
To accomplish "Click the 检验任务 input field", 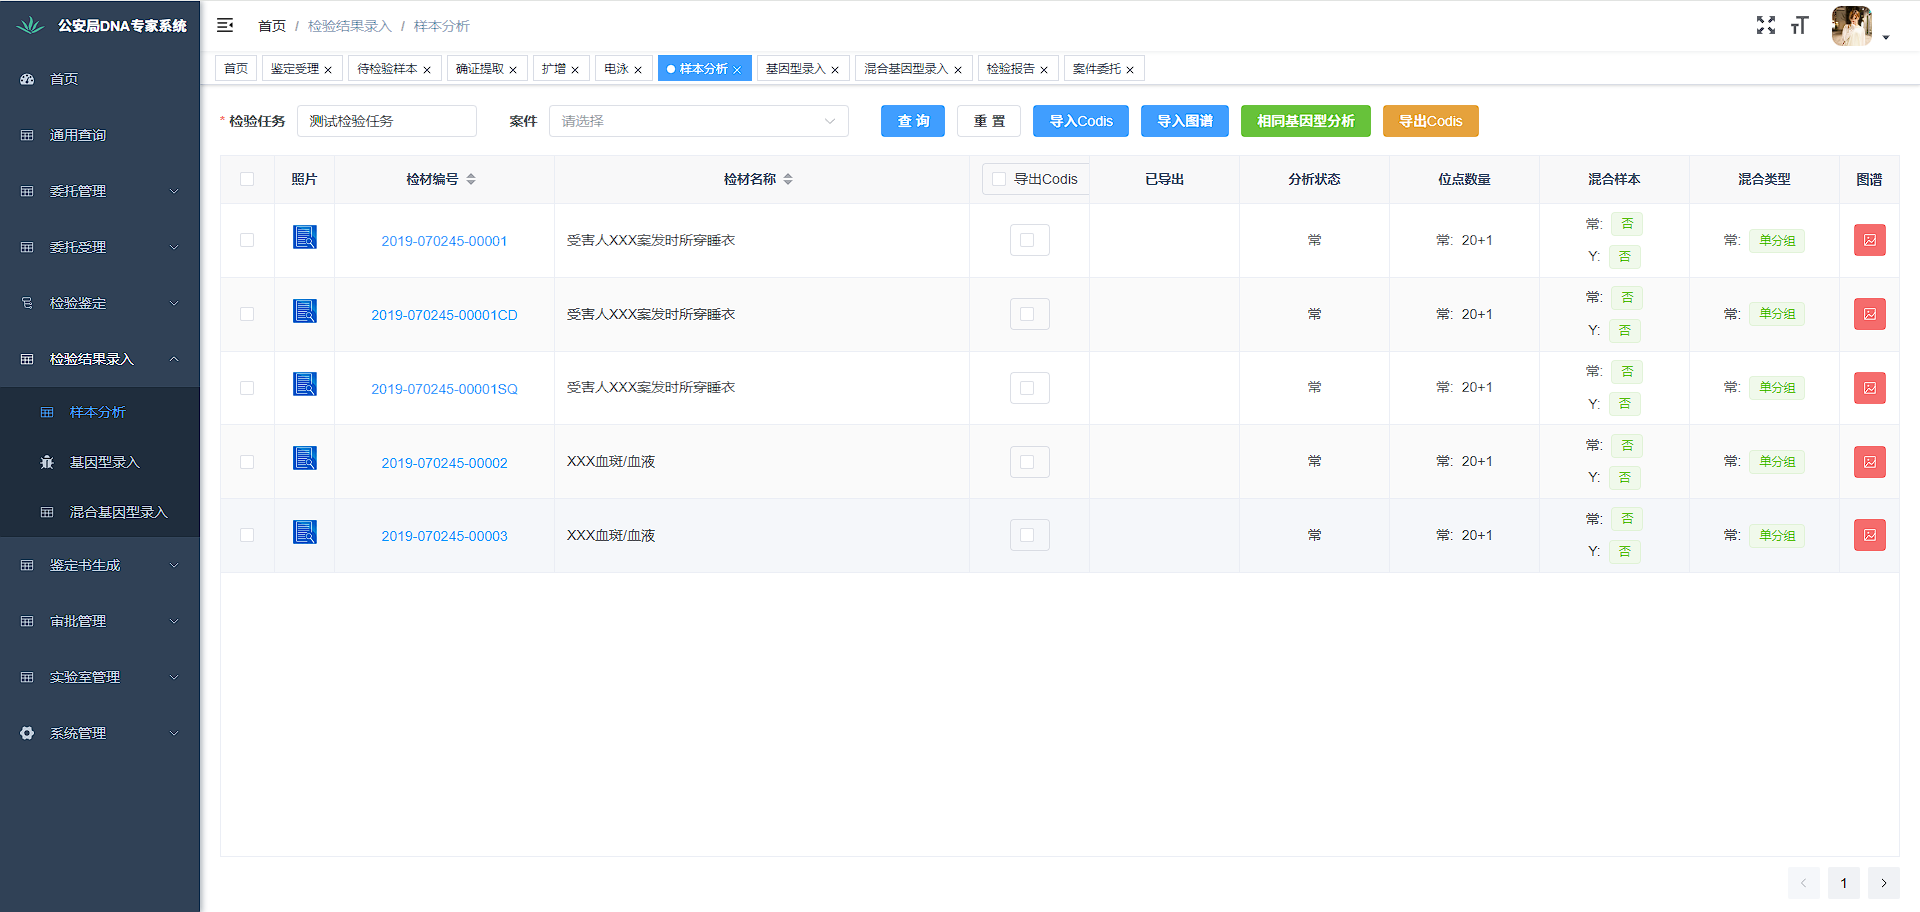I will click(386, 121).
